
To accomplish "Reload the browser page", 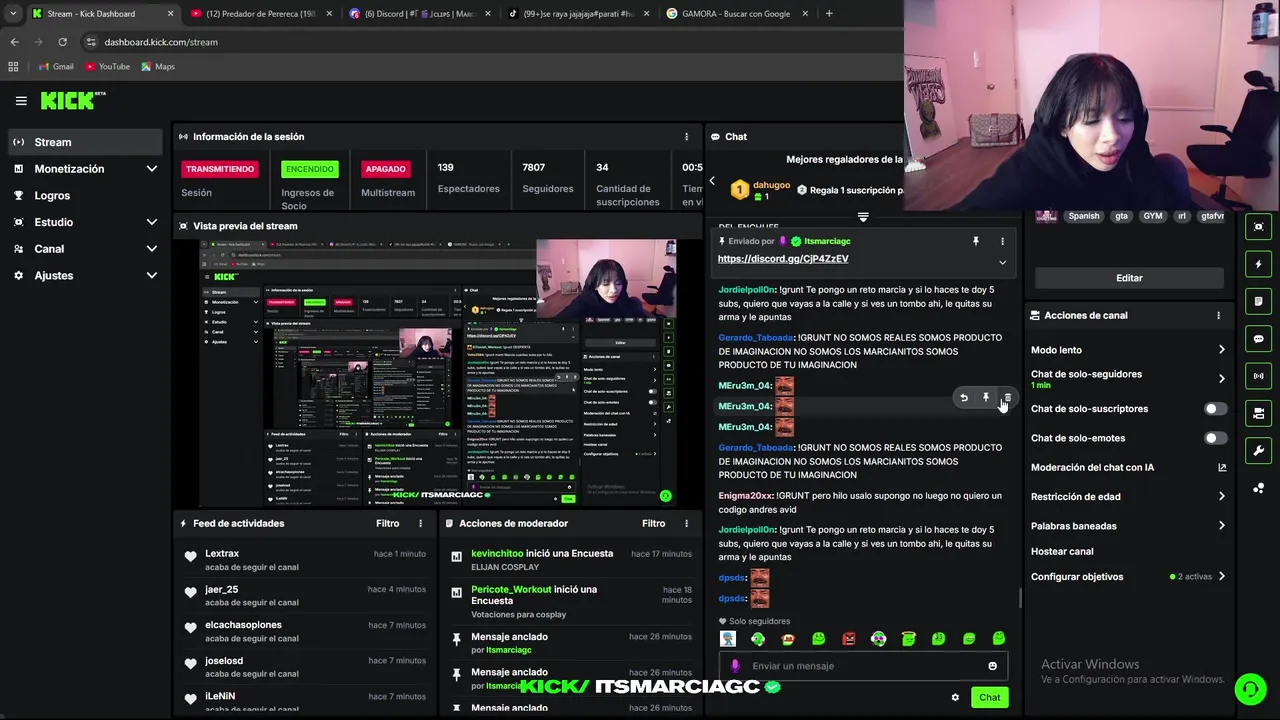I will (x=62, y=42).
